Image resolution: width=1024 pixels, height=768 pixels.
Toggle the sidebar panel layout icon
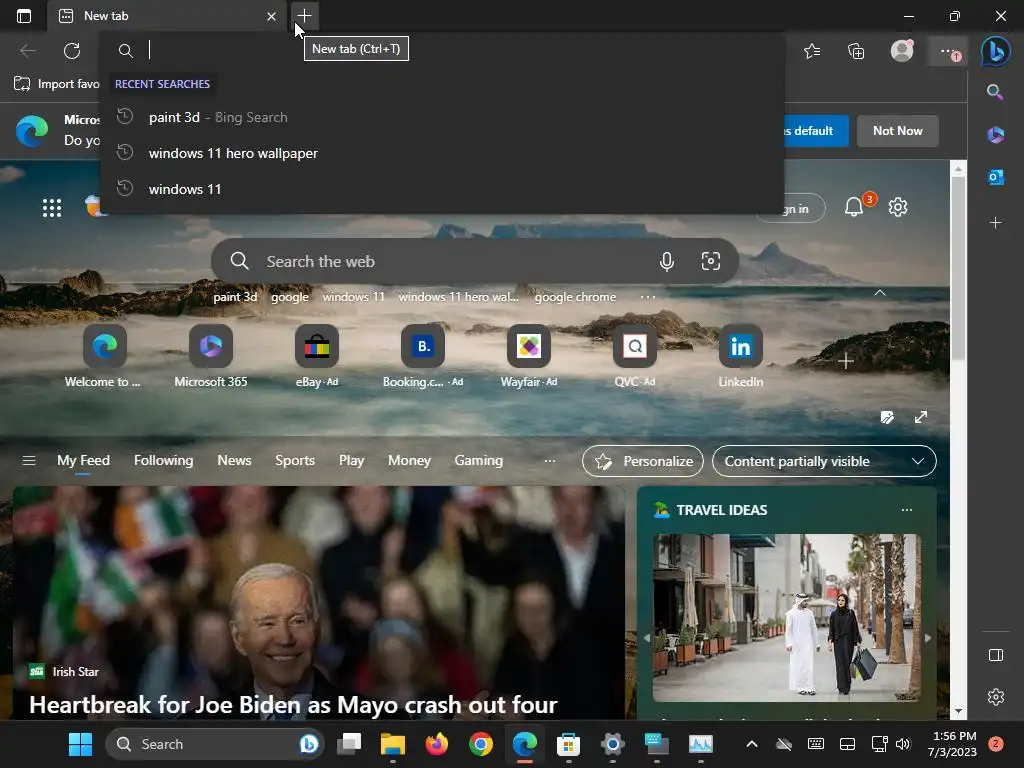pos(995,655)
